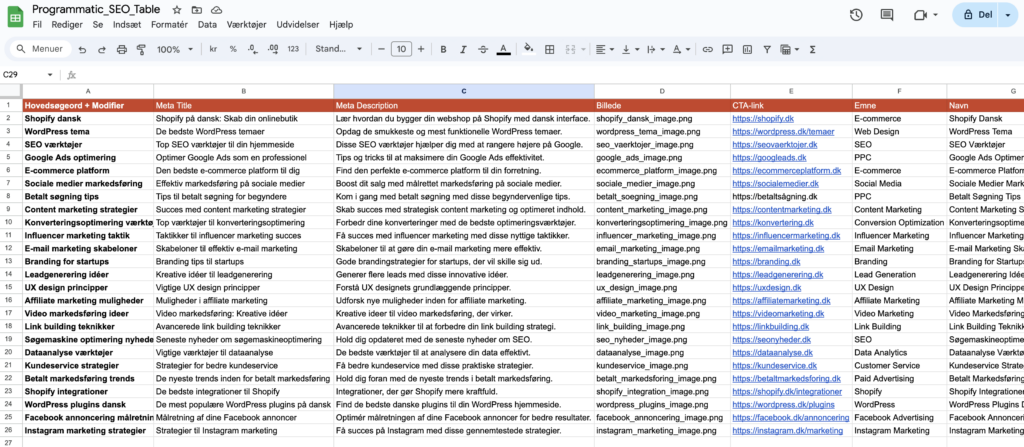Toggle bold formatting

(443, 49)
